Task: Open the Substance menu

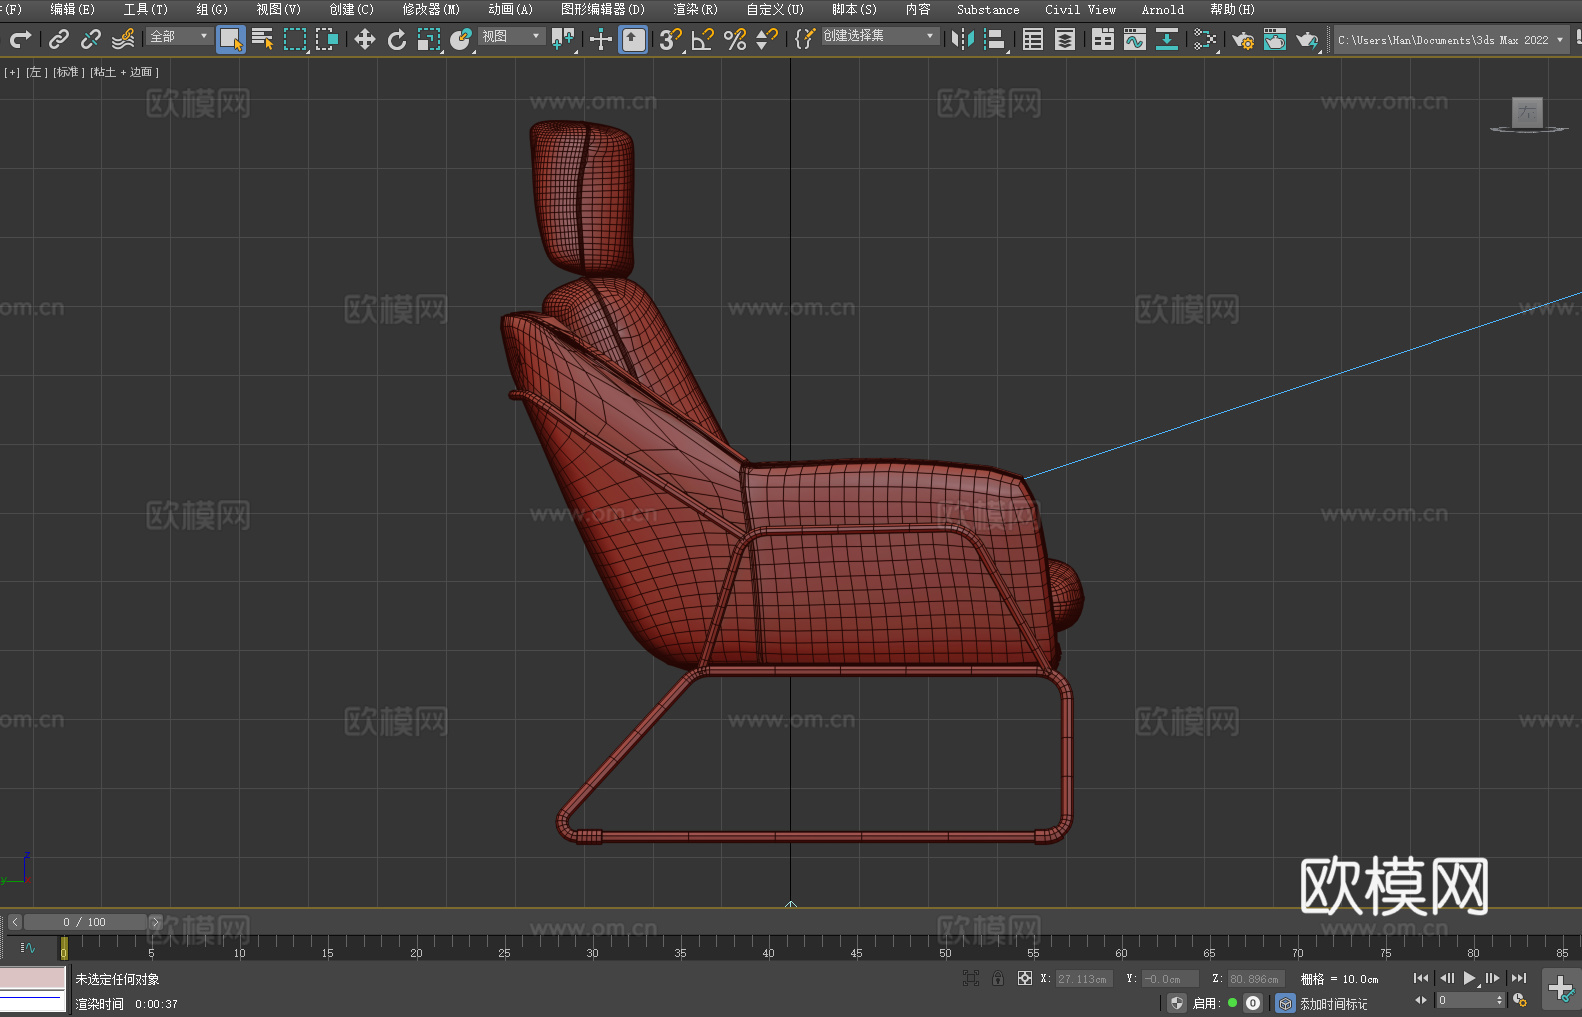Action: (x=988, y=9)
